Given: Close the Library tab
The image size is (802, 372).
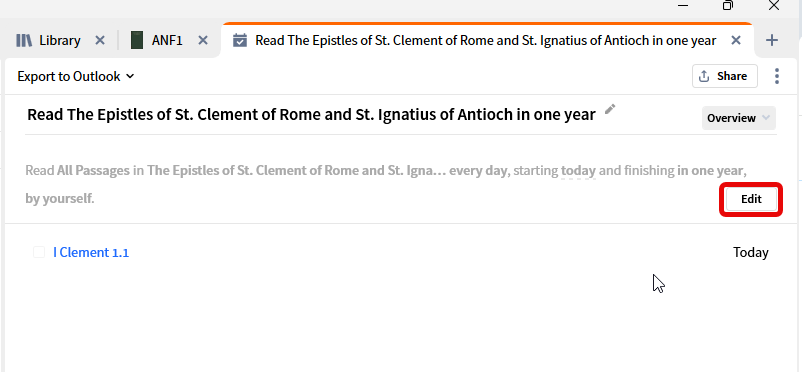Looking at the screenshot, I should (x=100, y=40).
